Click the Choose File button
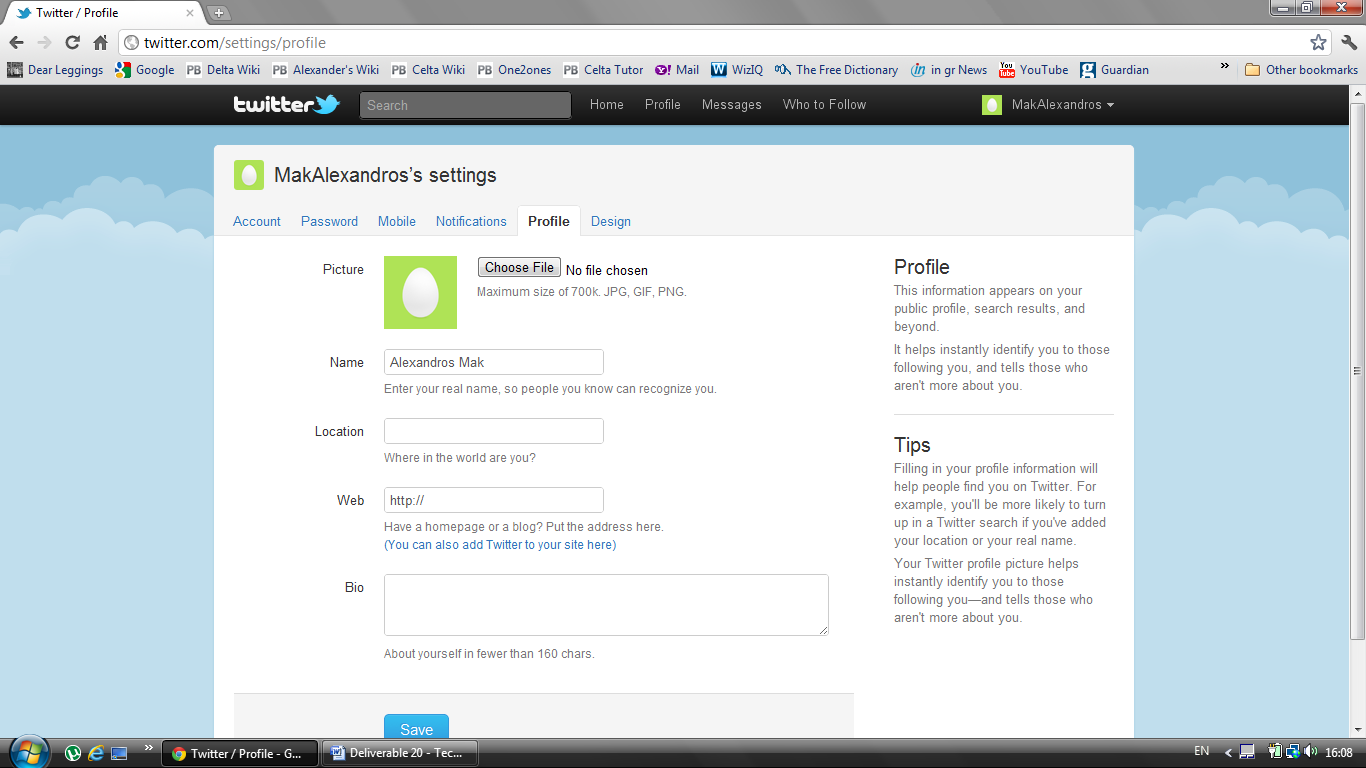Image resolution: width=1366 pixels, height=768 pixels. coord(519,267)
